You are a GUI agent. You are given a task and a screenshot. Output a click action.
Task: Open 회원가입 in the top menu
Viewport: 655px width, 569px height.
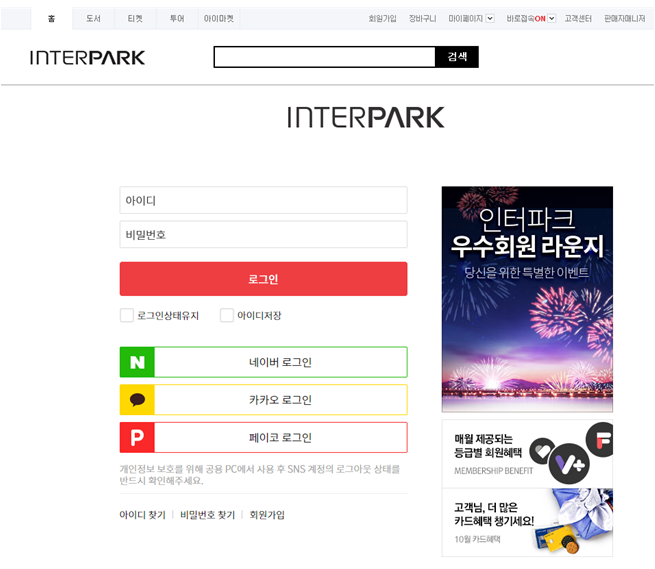(382, 18)
